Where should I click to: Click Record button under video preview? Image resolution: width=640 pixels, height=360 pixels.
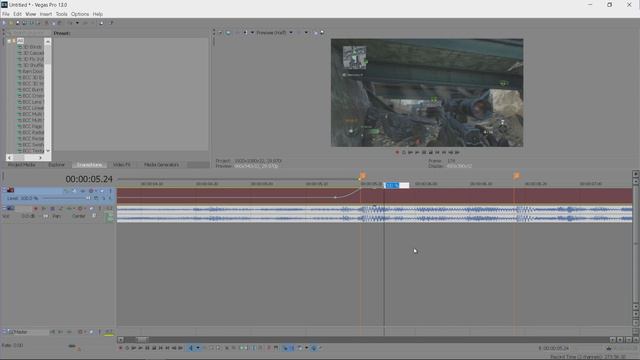point(397,152)
